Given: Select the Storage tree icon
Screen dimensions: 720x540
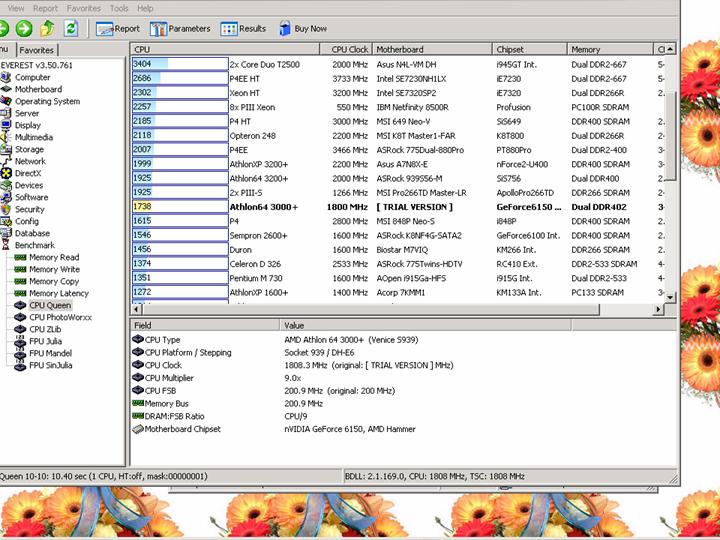Looking at the screenshot, I should 6,149.
